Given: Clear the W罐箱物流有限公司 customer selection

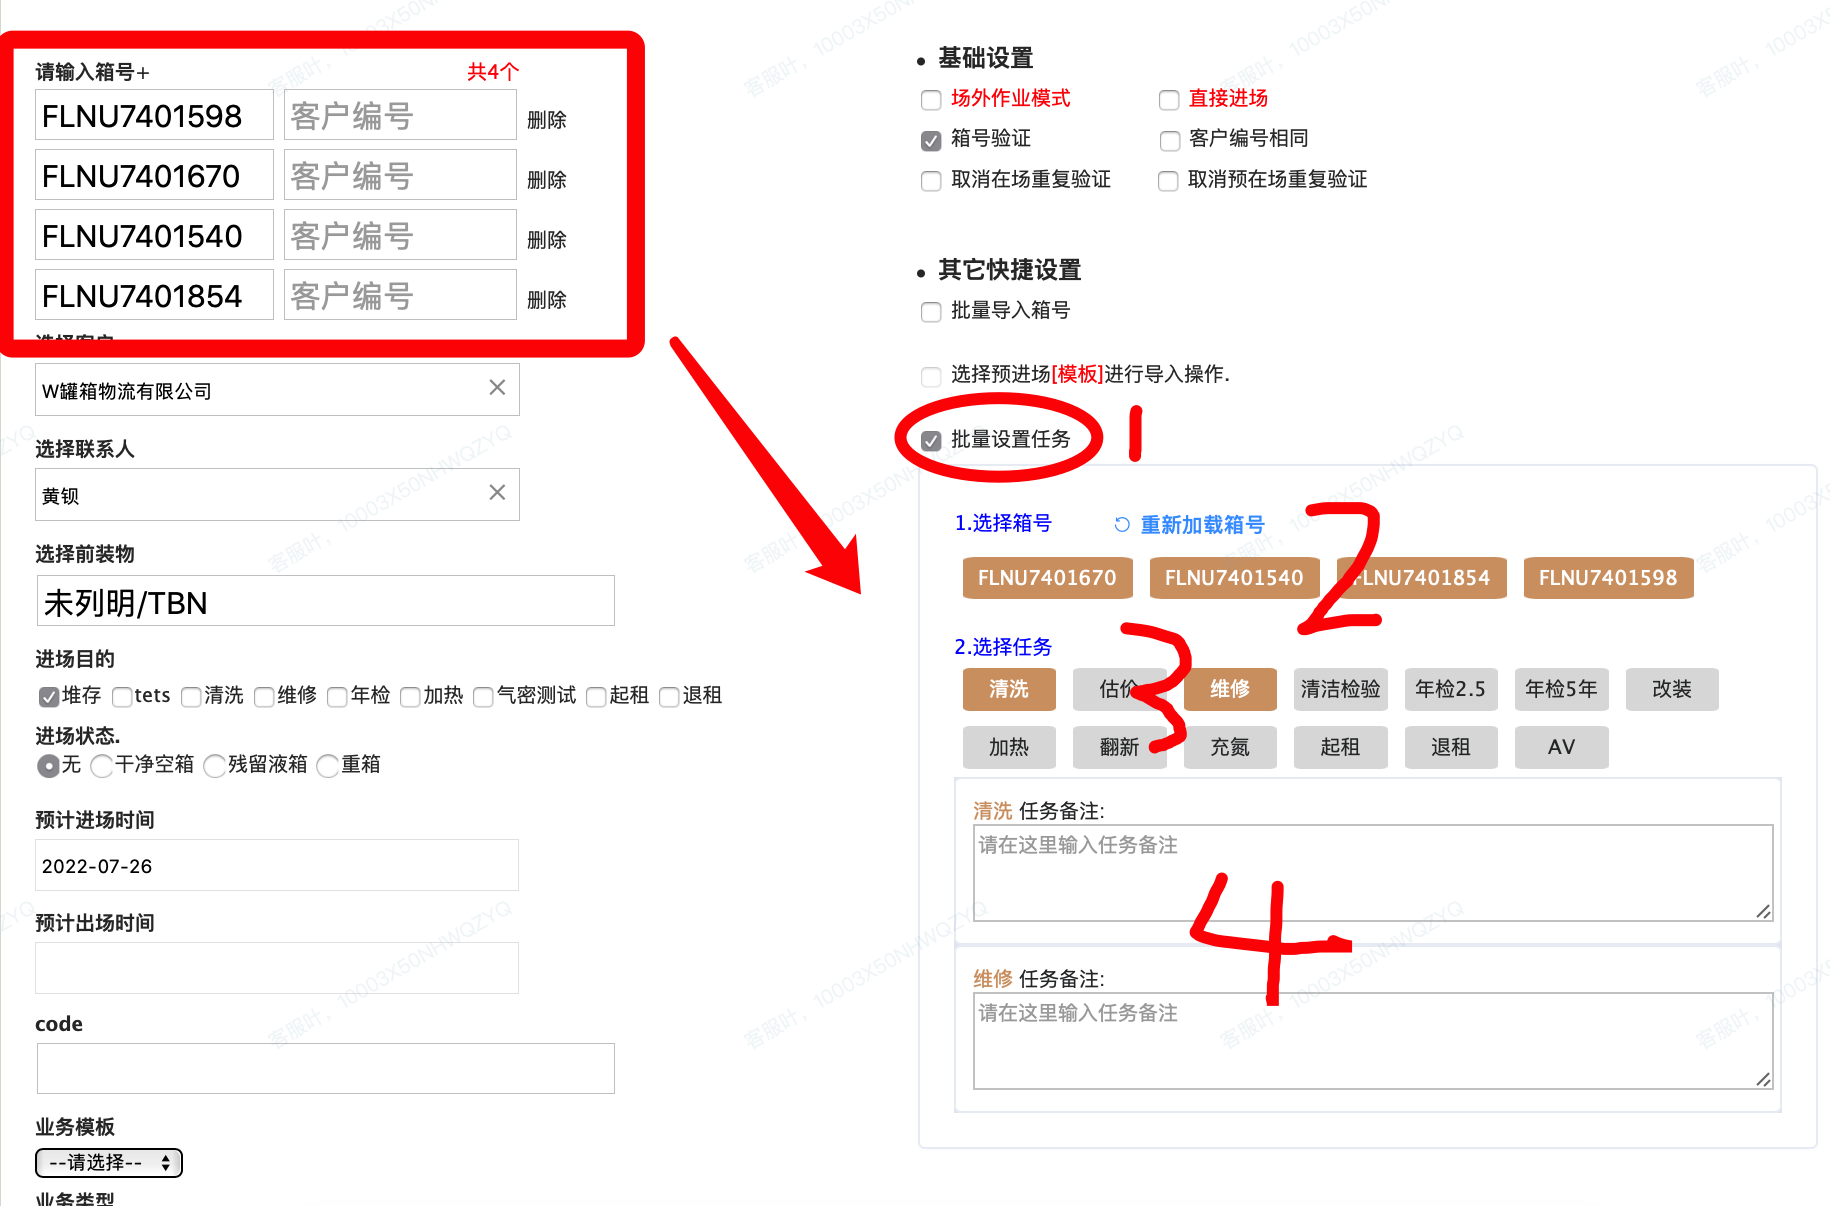Looking at the screenshot, I should [497, 388].
